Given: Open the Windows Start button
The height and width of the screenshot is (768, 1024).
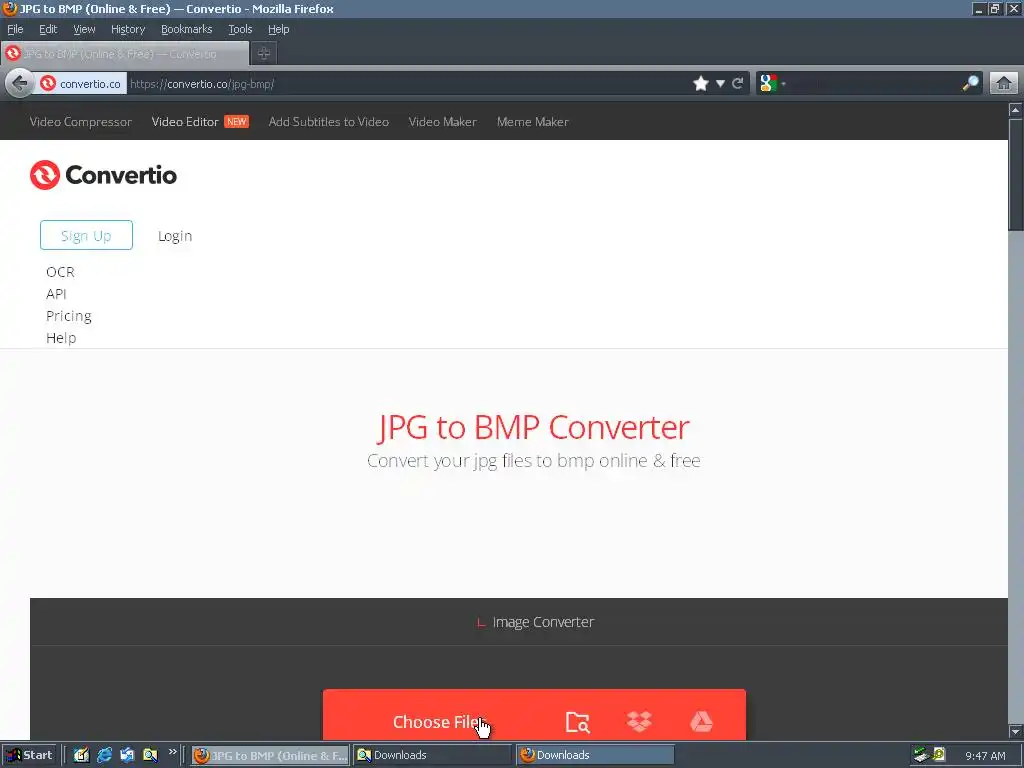Looking at the screenshot, I should point(29,755).
